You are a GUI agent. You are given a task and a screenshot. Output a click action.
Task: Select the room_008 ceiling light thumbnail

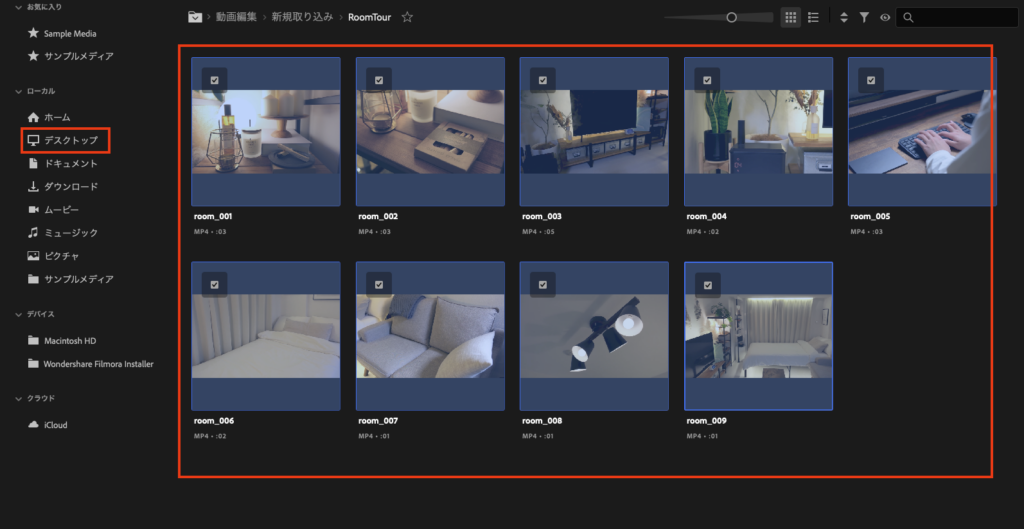point(594,336)
